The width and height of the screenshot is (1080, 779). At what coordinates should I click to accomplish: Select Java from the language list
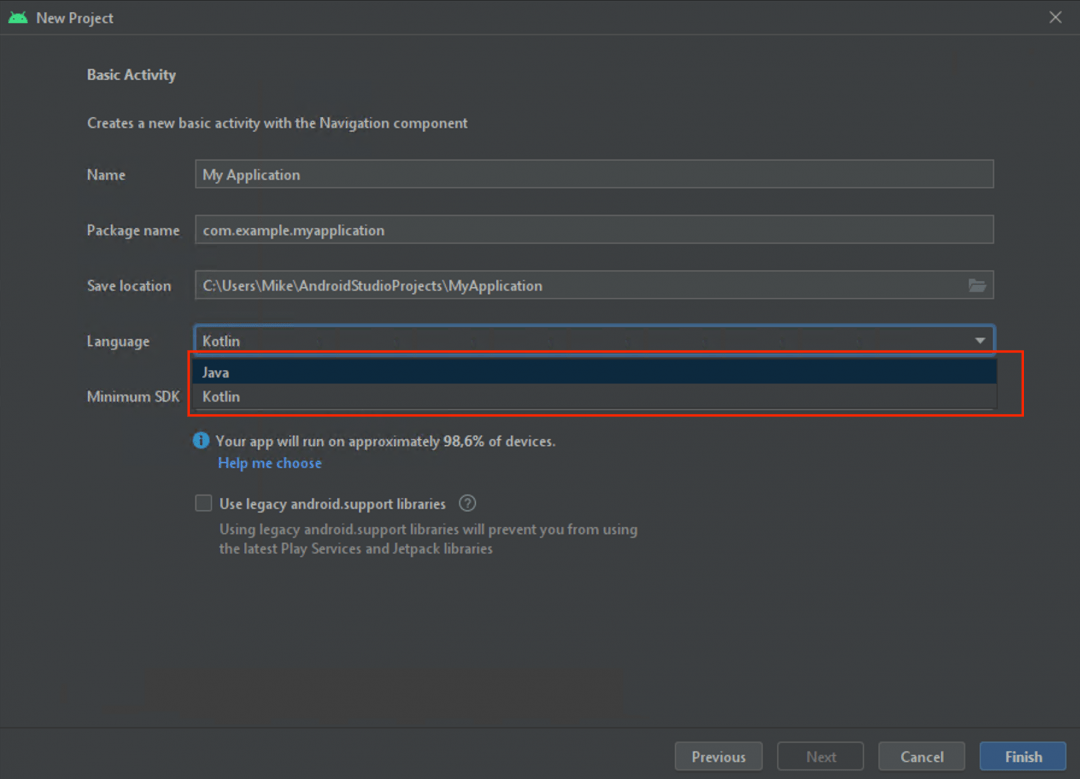coord(216,372)
